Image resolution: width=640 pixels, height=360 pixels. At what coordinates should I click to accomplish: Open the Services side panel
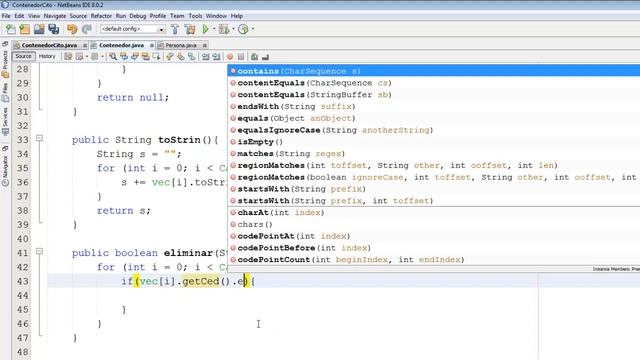5,121
